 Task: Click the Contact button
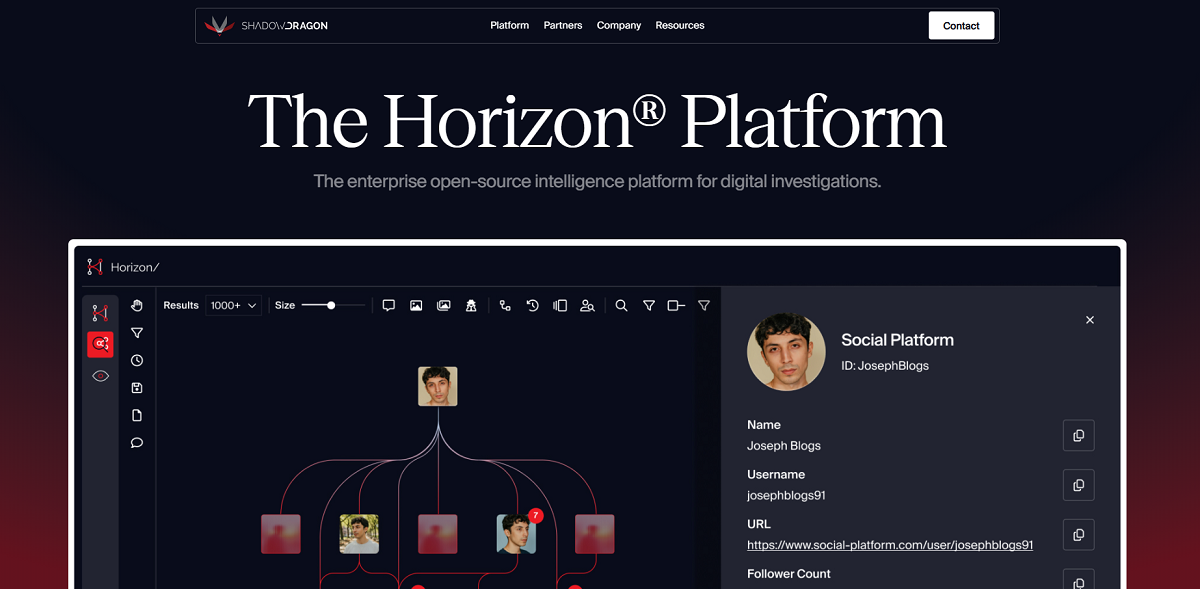coord(961,26)
